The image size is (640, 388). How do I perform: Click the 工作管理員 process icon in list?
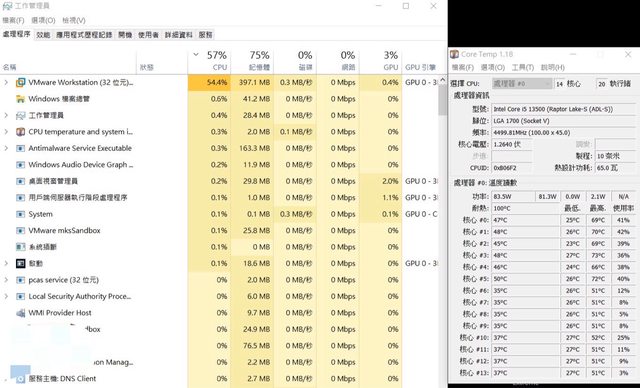tap(20, 115)
